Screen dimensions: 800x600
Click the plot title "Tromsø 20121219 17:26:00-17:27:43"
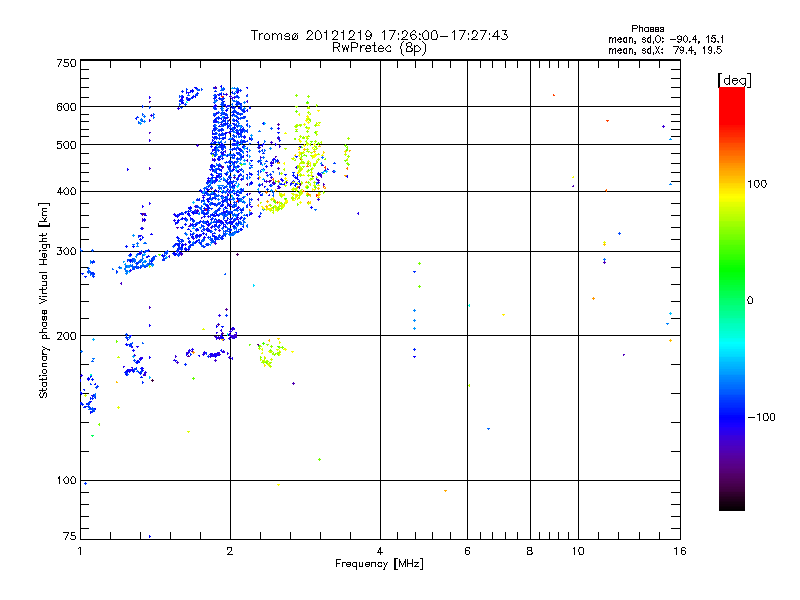pos(379,35)
